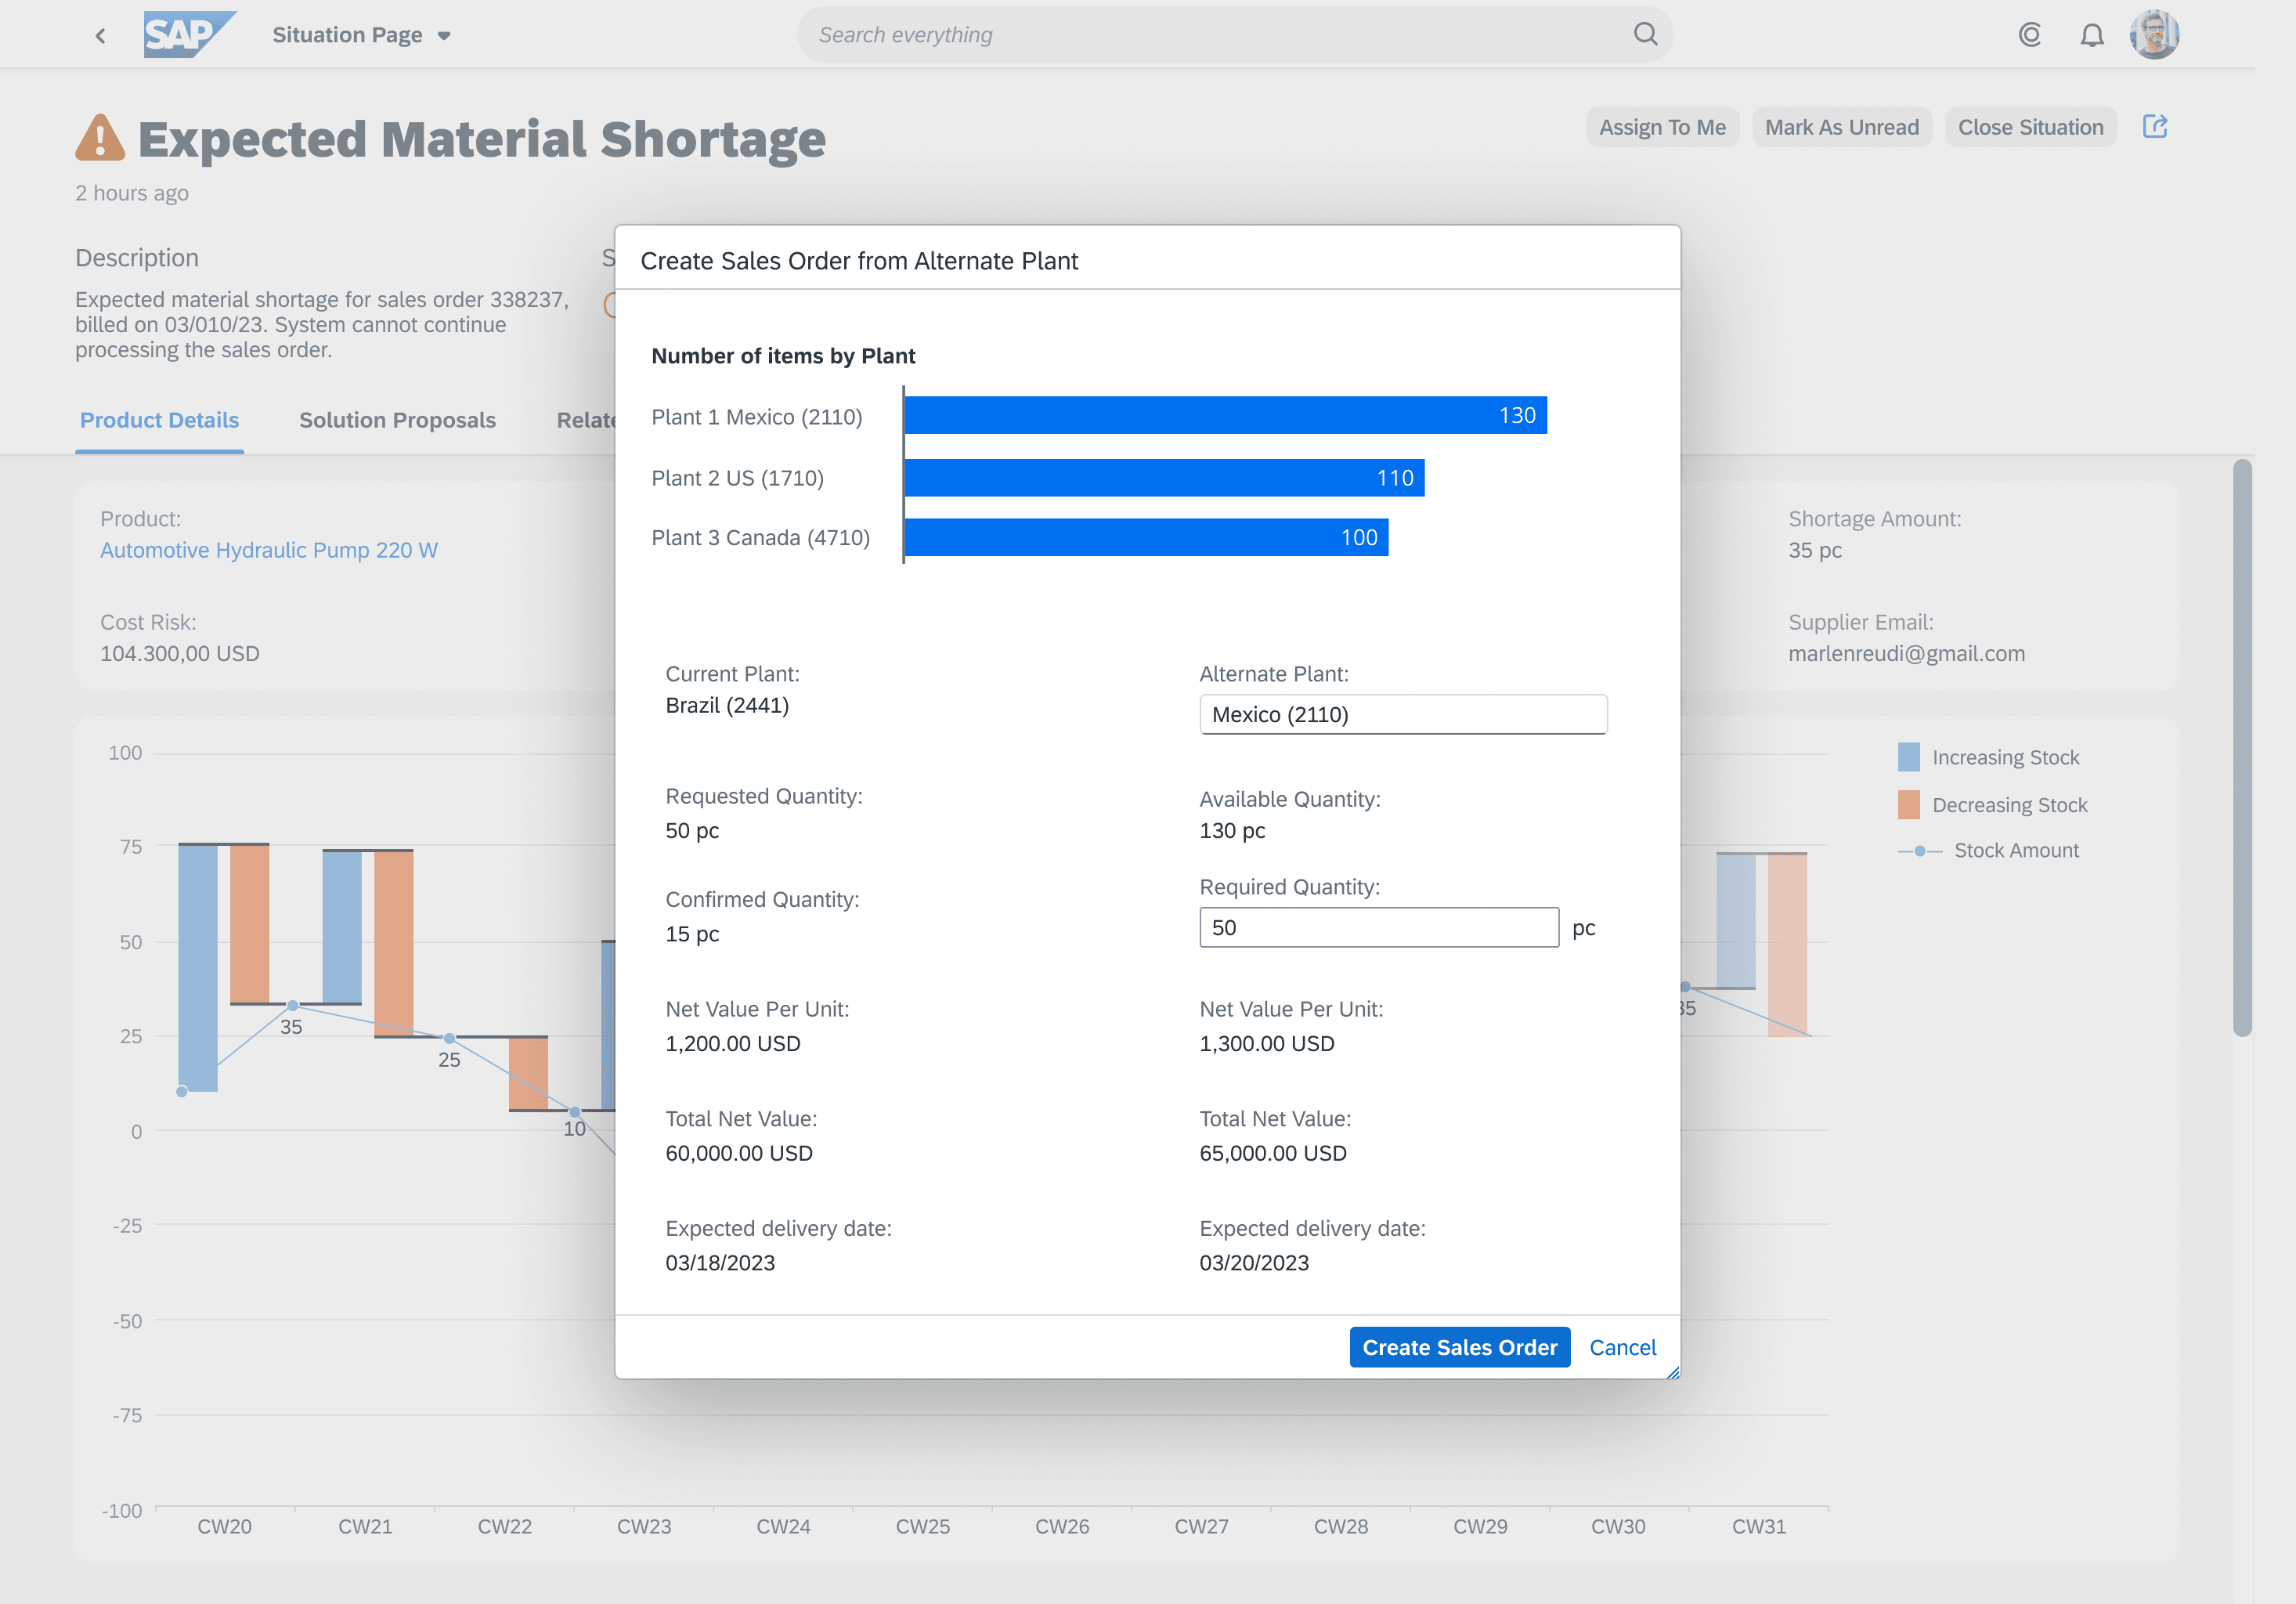Click the search magnifier icon
2296x1604 pixels.
[x=1645, y=35]
